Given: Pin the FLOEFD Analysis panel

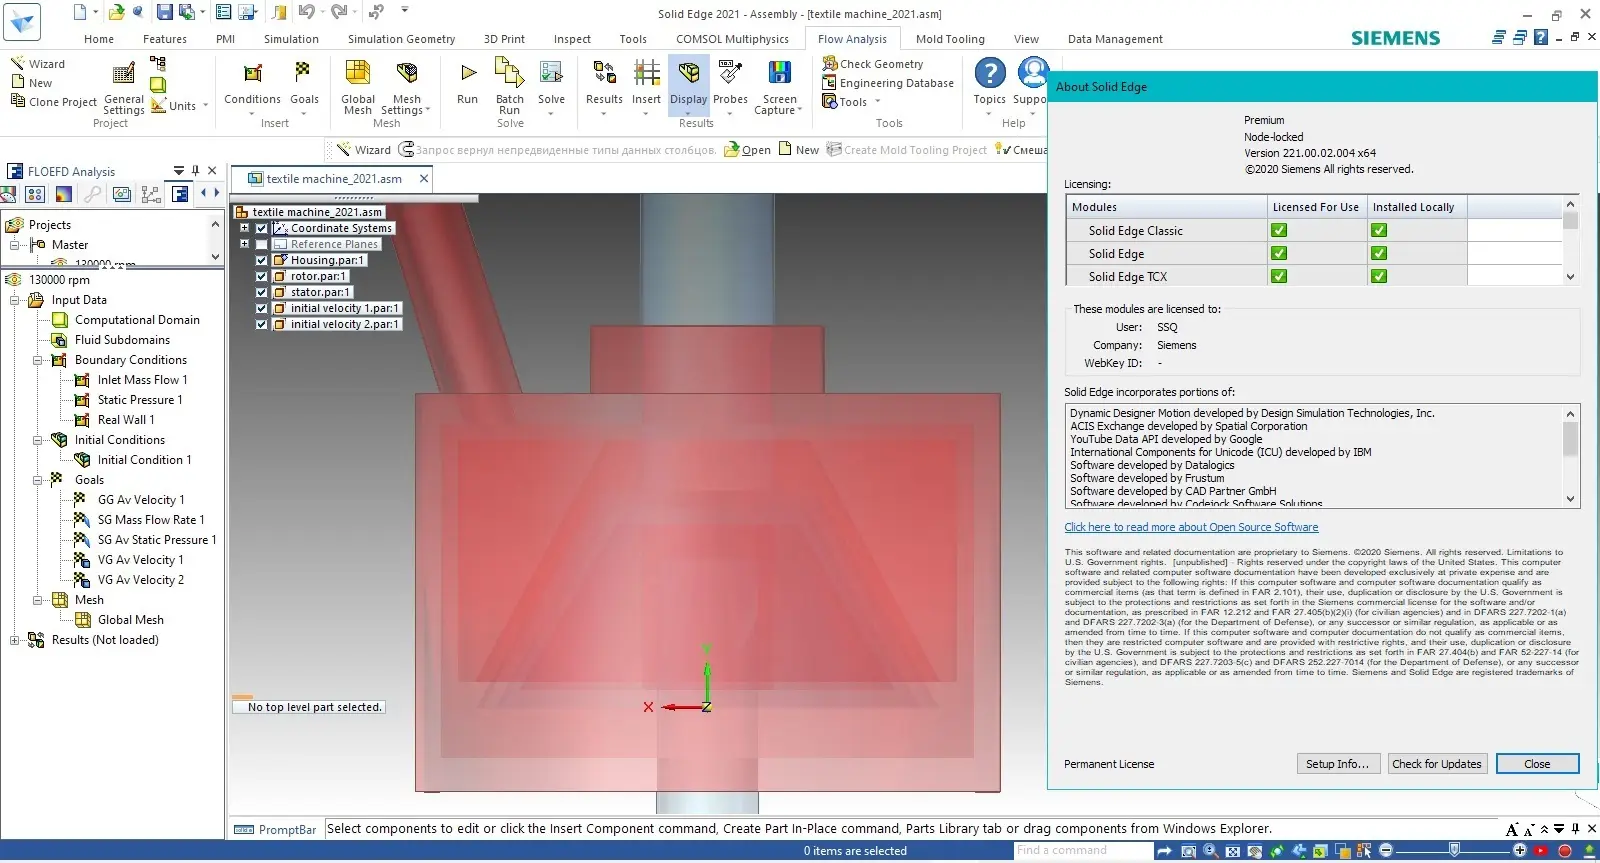Looking at the screenshot, I should pos(195,171).
